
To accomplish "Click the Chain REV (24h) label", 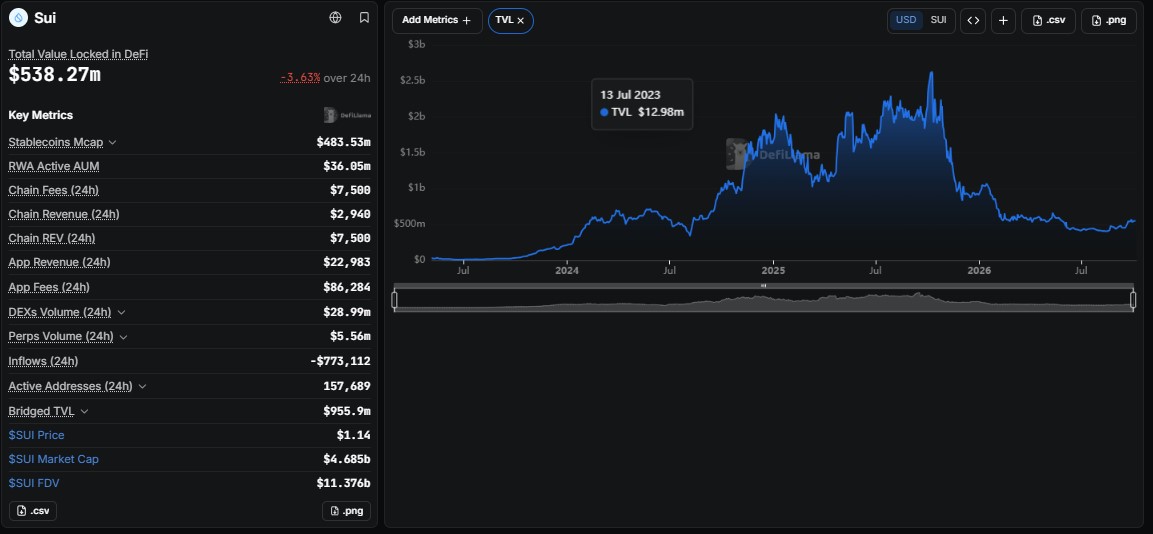I will pos(52,238).
